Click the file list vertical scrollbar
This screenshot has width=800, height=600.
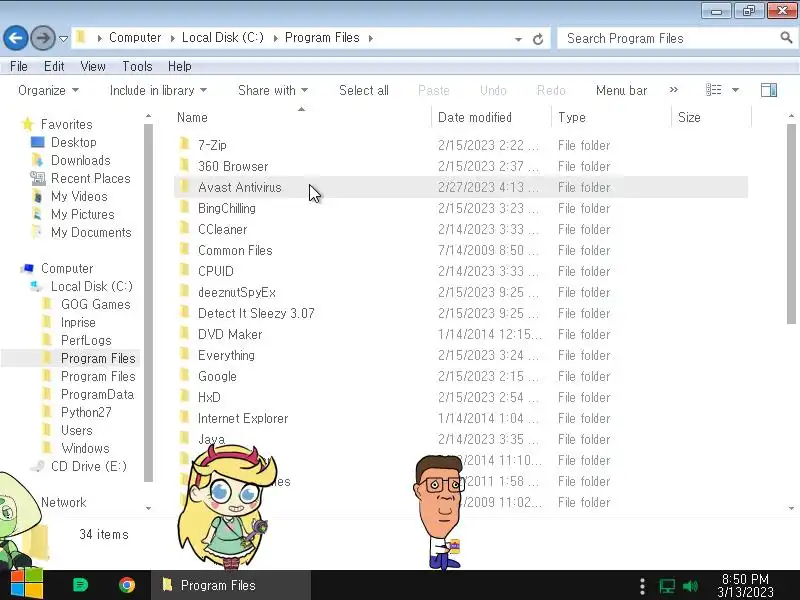[x=791, y=223]
